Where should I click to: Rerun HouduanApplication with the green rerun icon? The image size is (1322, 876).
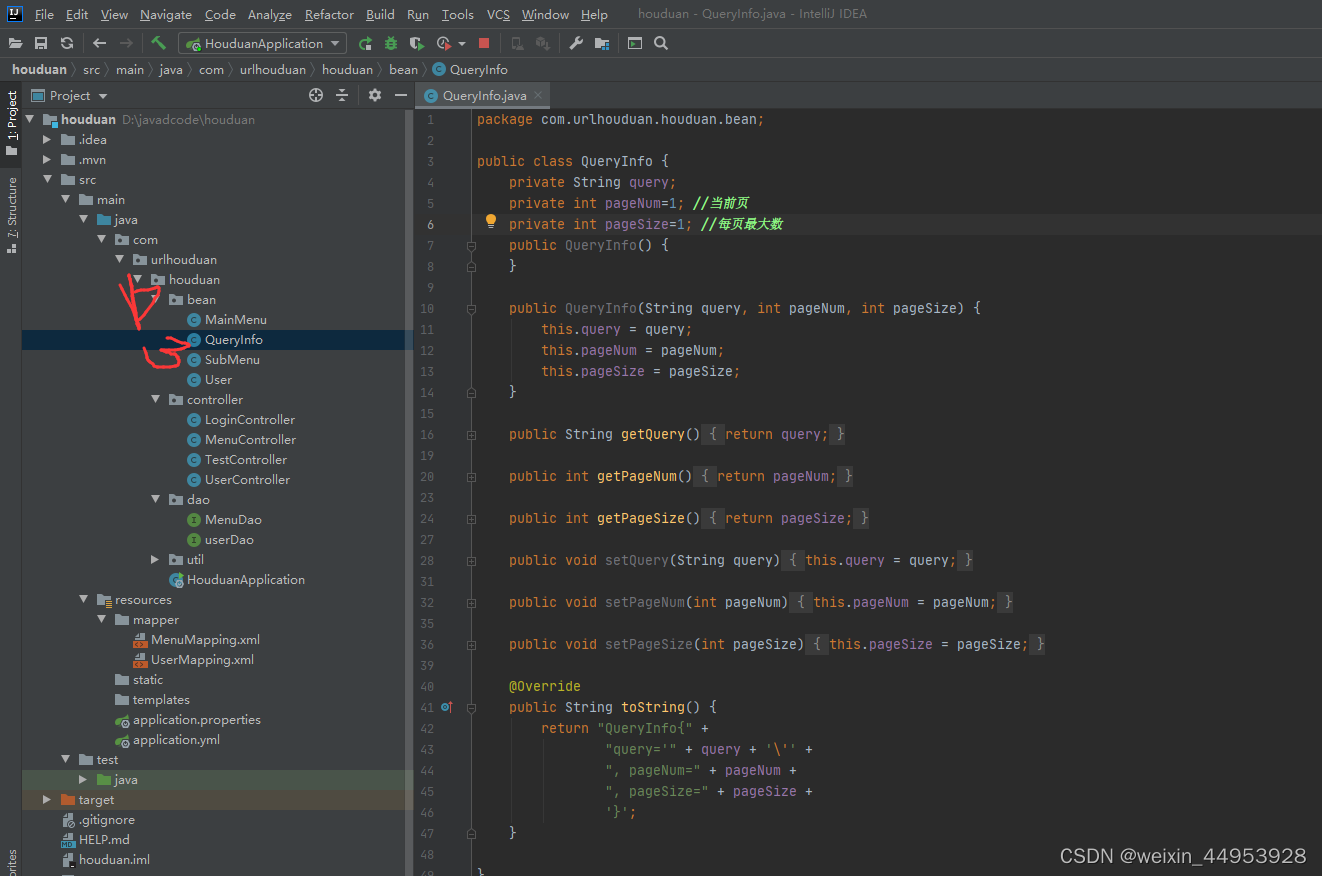[x=366, y=43]
